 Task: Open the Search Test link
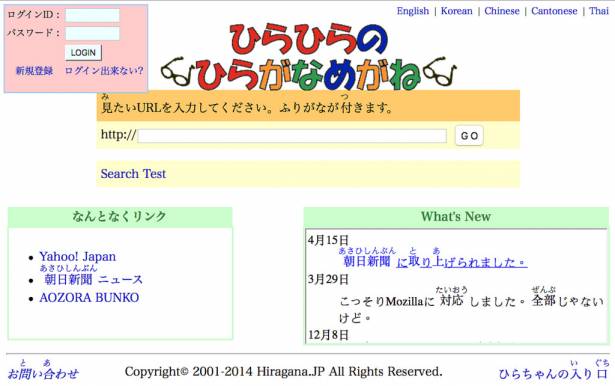pyautogui.click(x=133, y=174)
